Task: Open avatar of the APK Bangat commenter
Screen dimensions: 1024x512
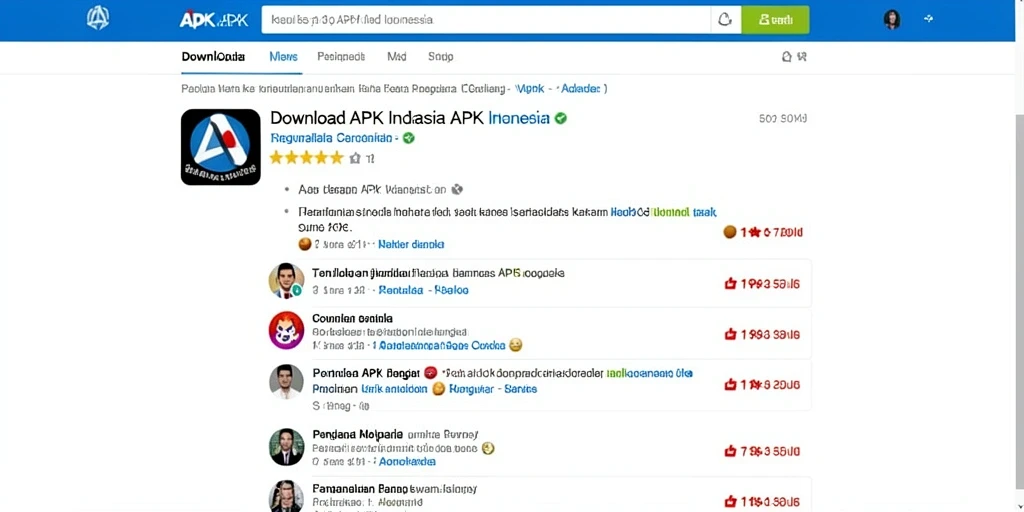Action: pos(286,381)
